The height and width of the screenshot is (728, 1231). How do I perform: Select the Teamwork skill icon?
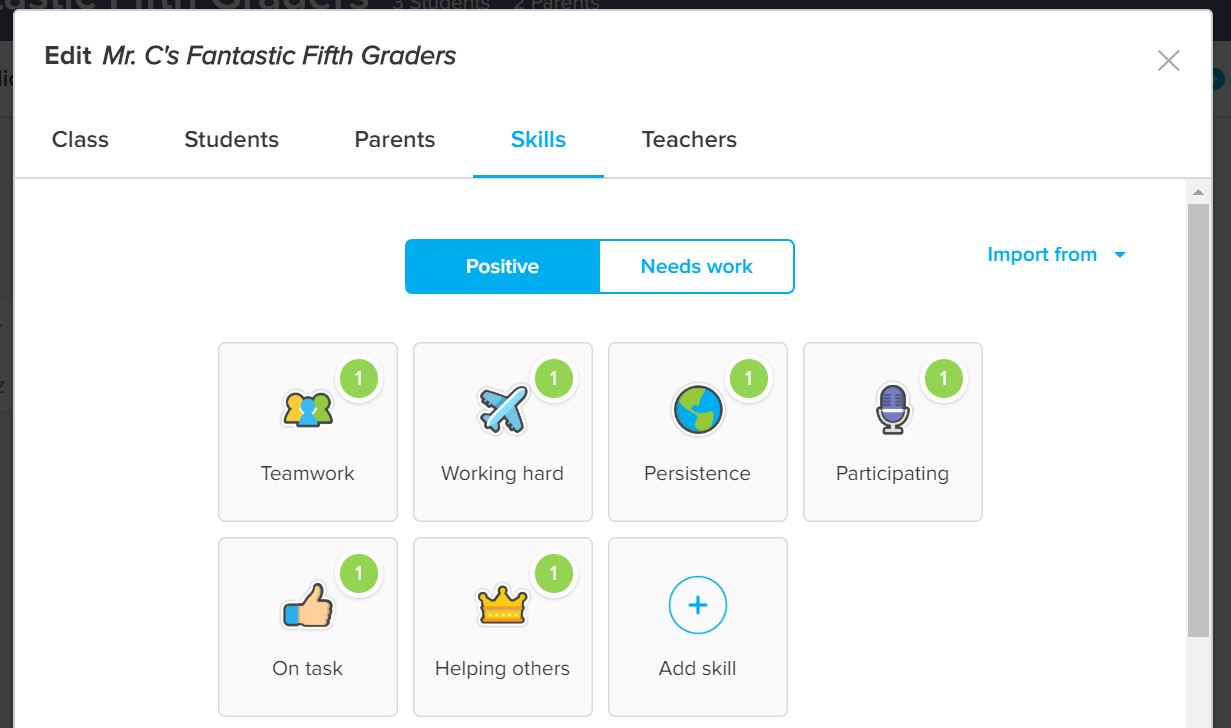point(307,408)
